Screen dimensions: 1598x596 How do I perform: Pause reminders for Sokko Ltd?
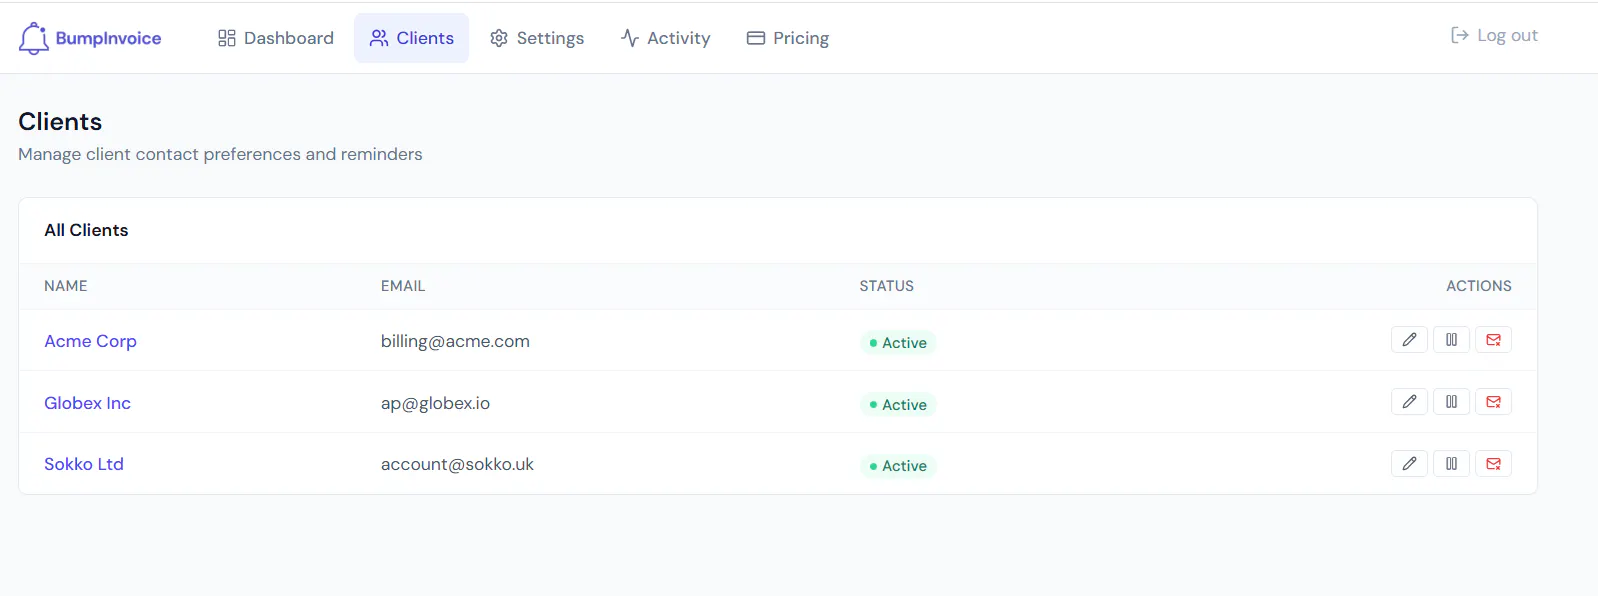coord(1451,464)
